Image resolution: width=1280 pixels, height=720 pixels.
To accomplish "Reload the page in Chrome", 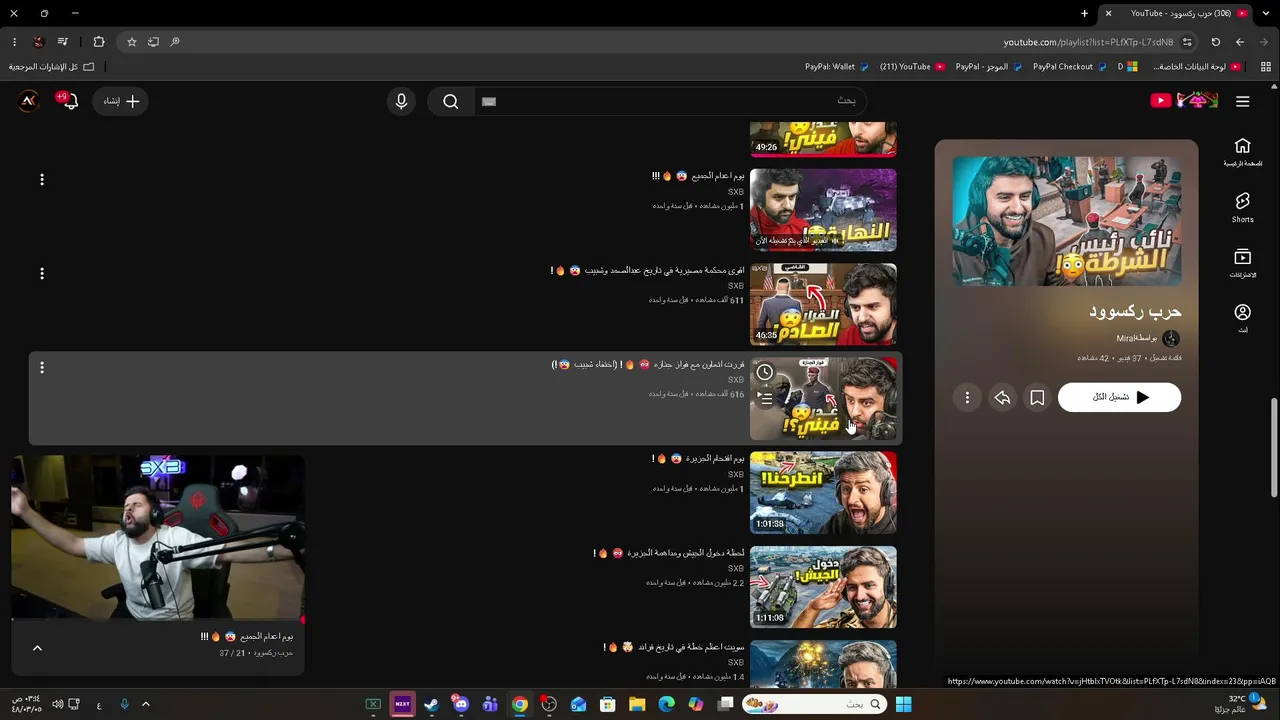I will (x=1215, y=42).
